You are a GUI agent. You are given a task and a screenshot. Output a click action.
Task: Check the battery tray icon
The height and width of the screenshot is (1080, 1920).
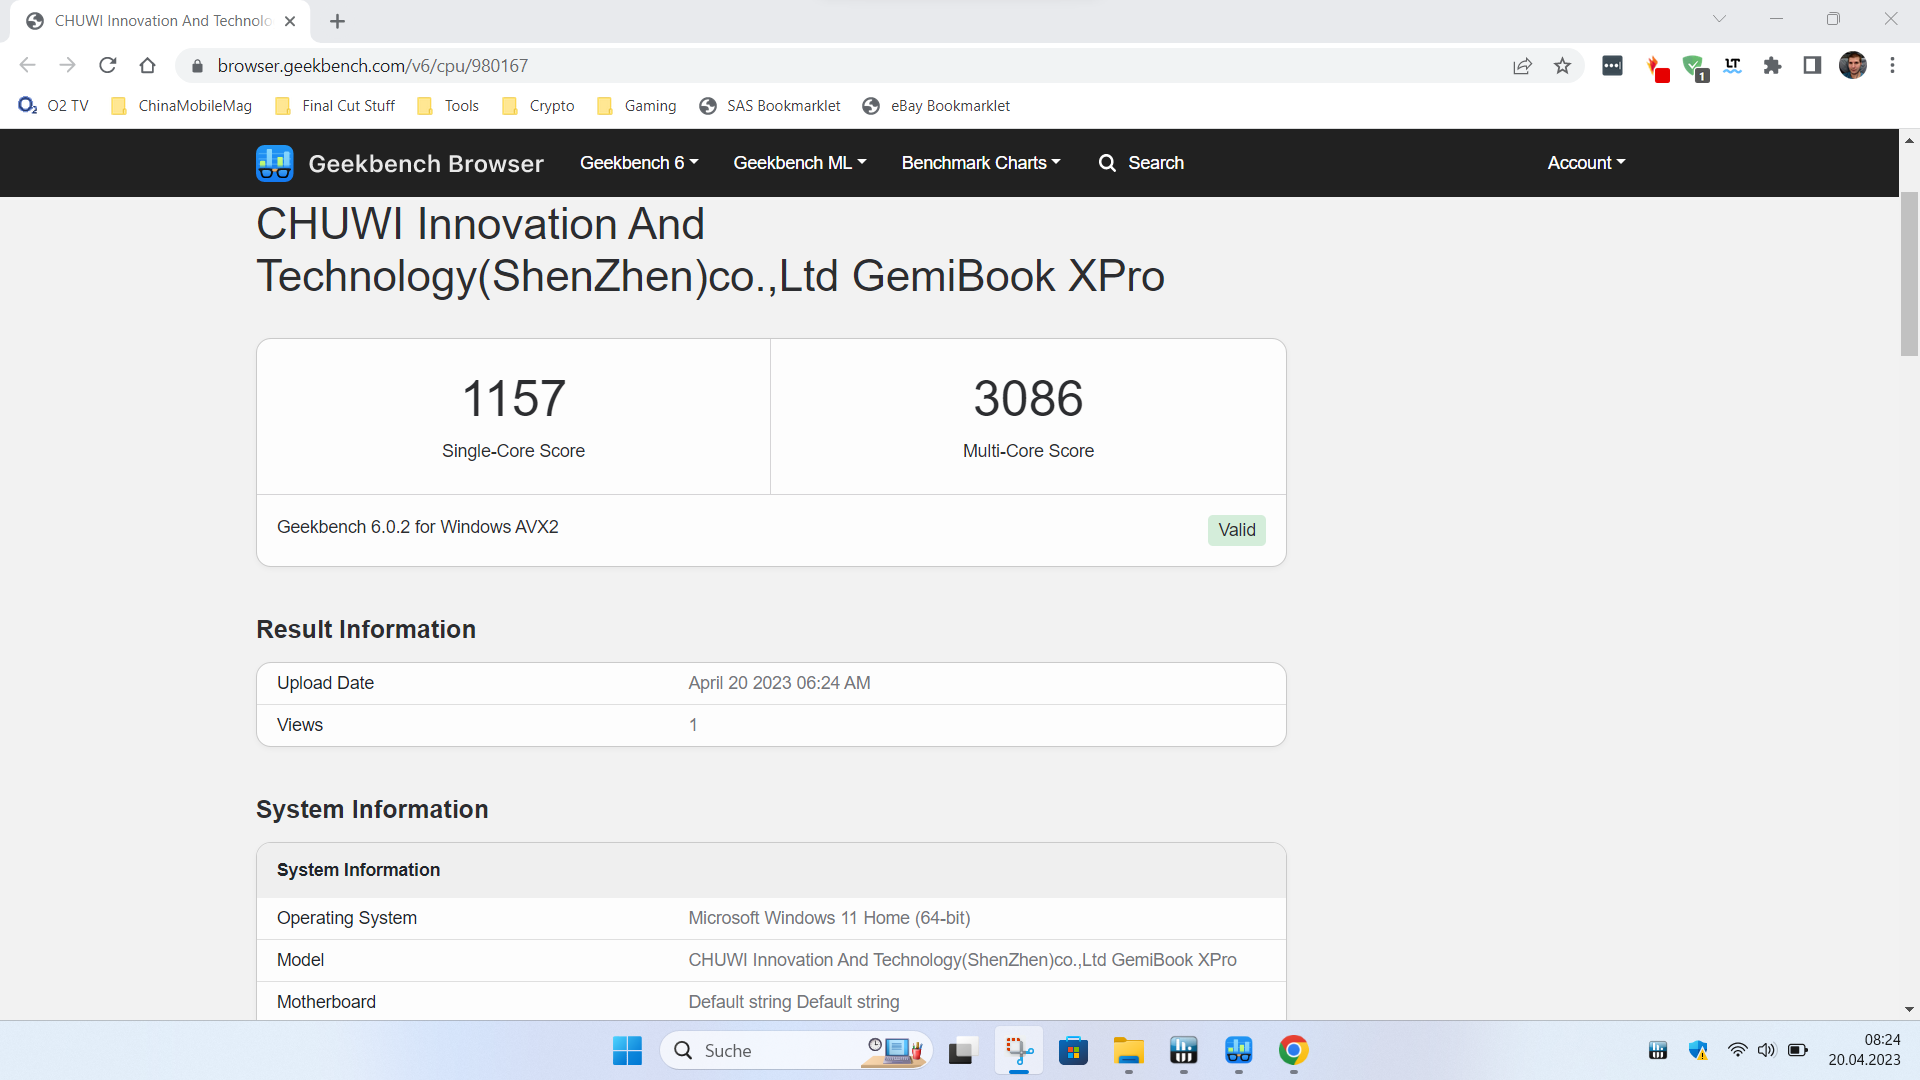1797,1050
